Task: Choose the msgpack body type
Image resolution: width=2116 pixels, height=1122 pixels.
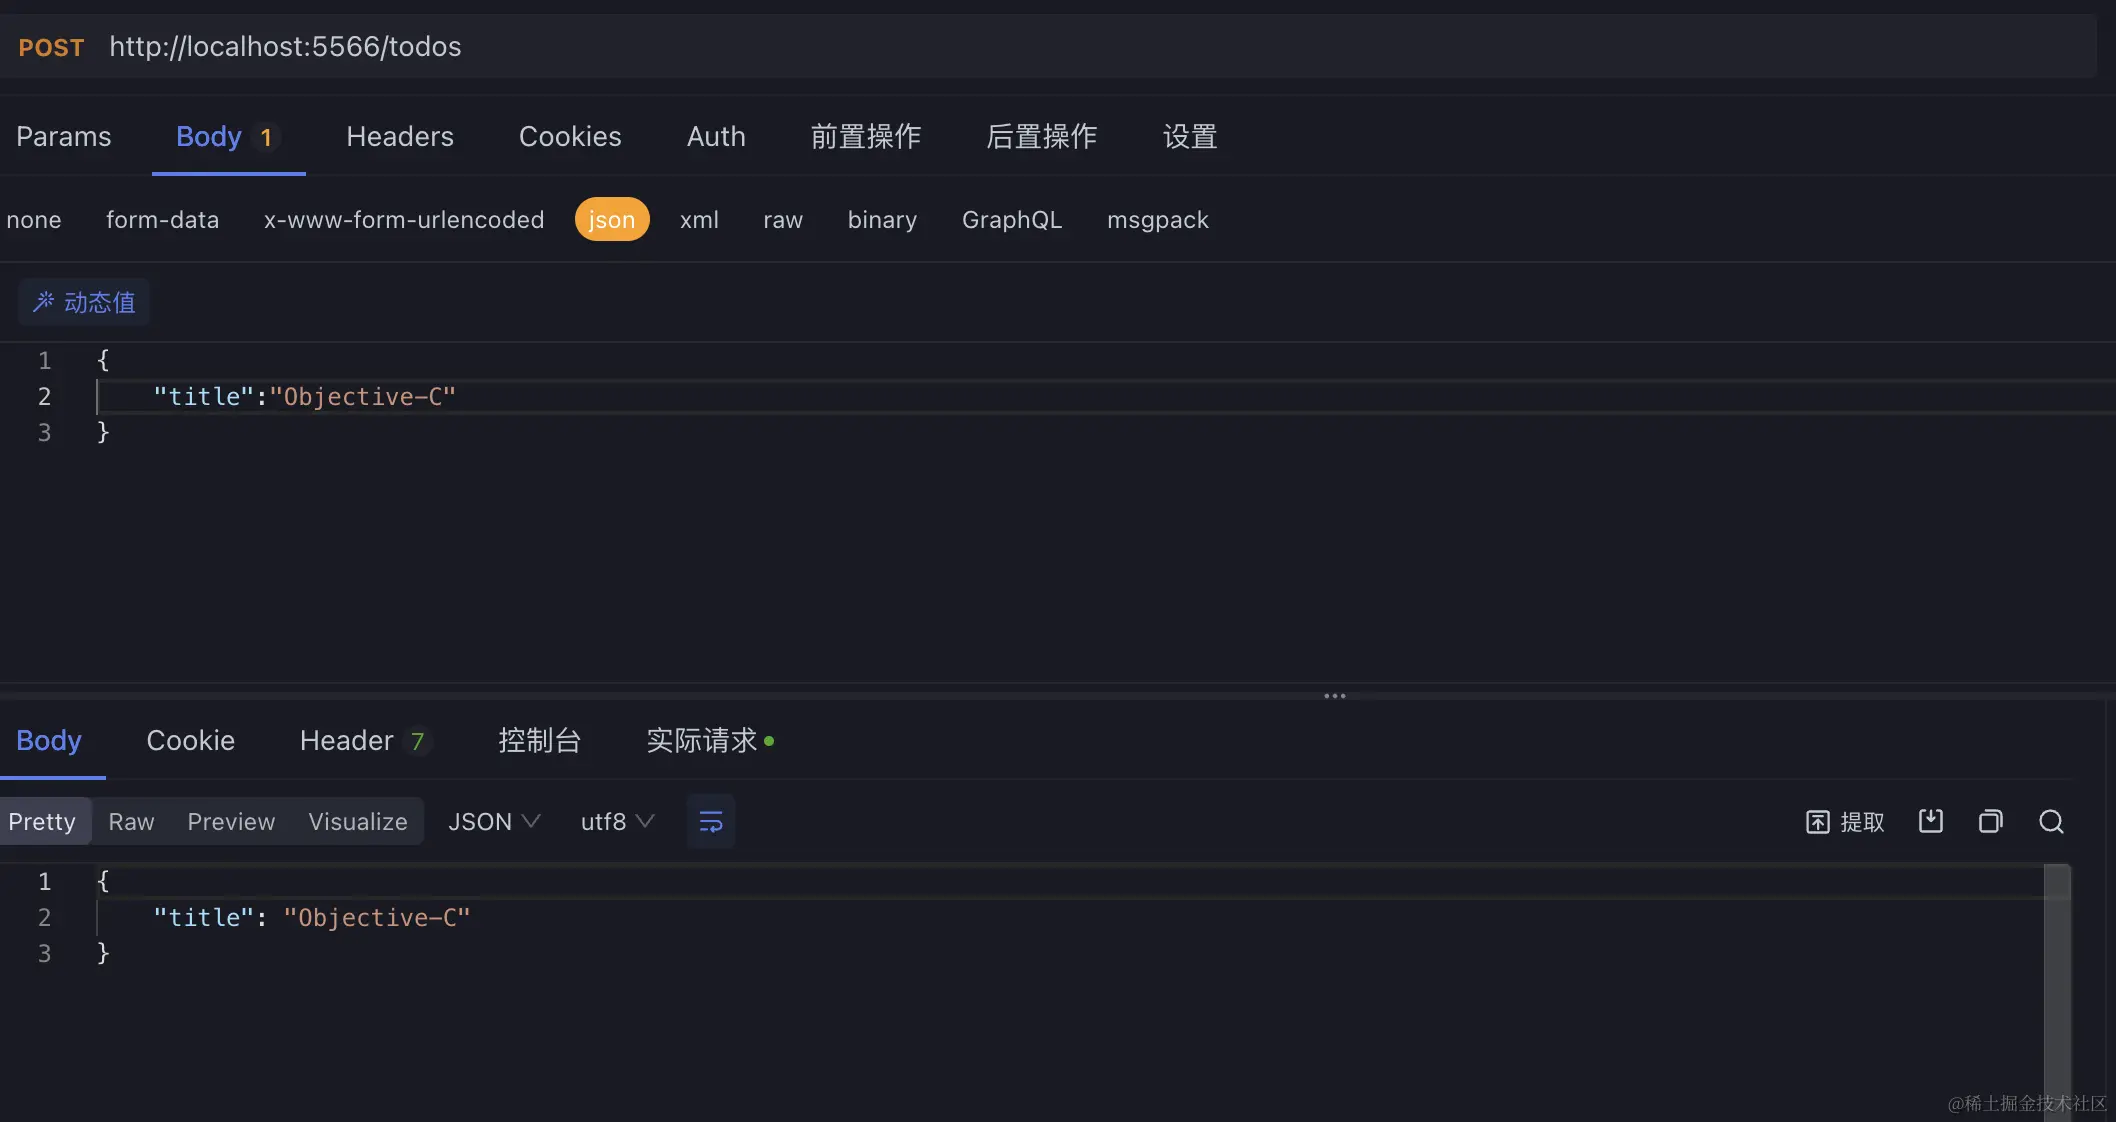Action: (x=1157, y=220)
